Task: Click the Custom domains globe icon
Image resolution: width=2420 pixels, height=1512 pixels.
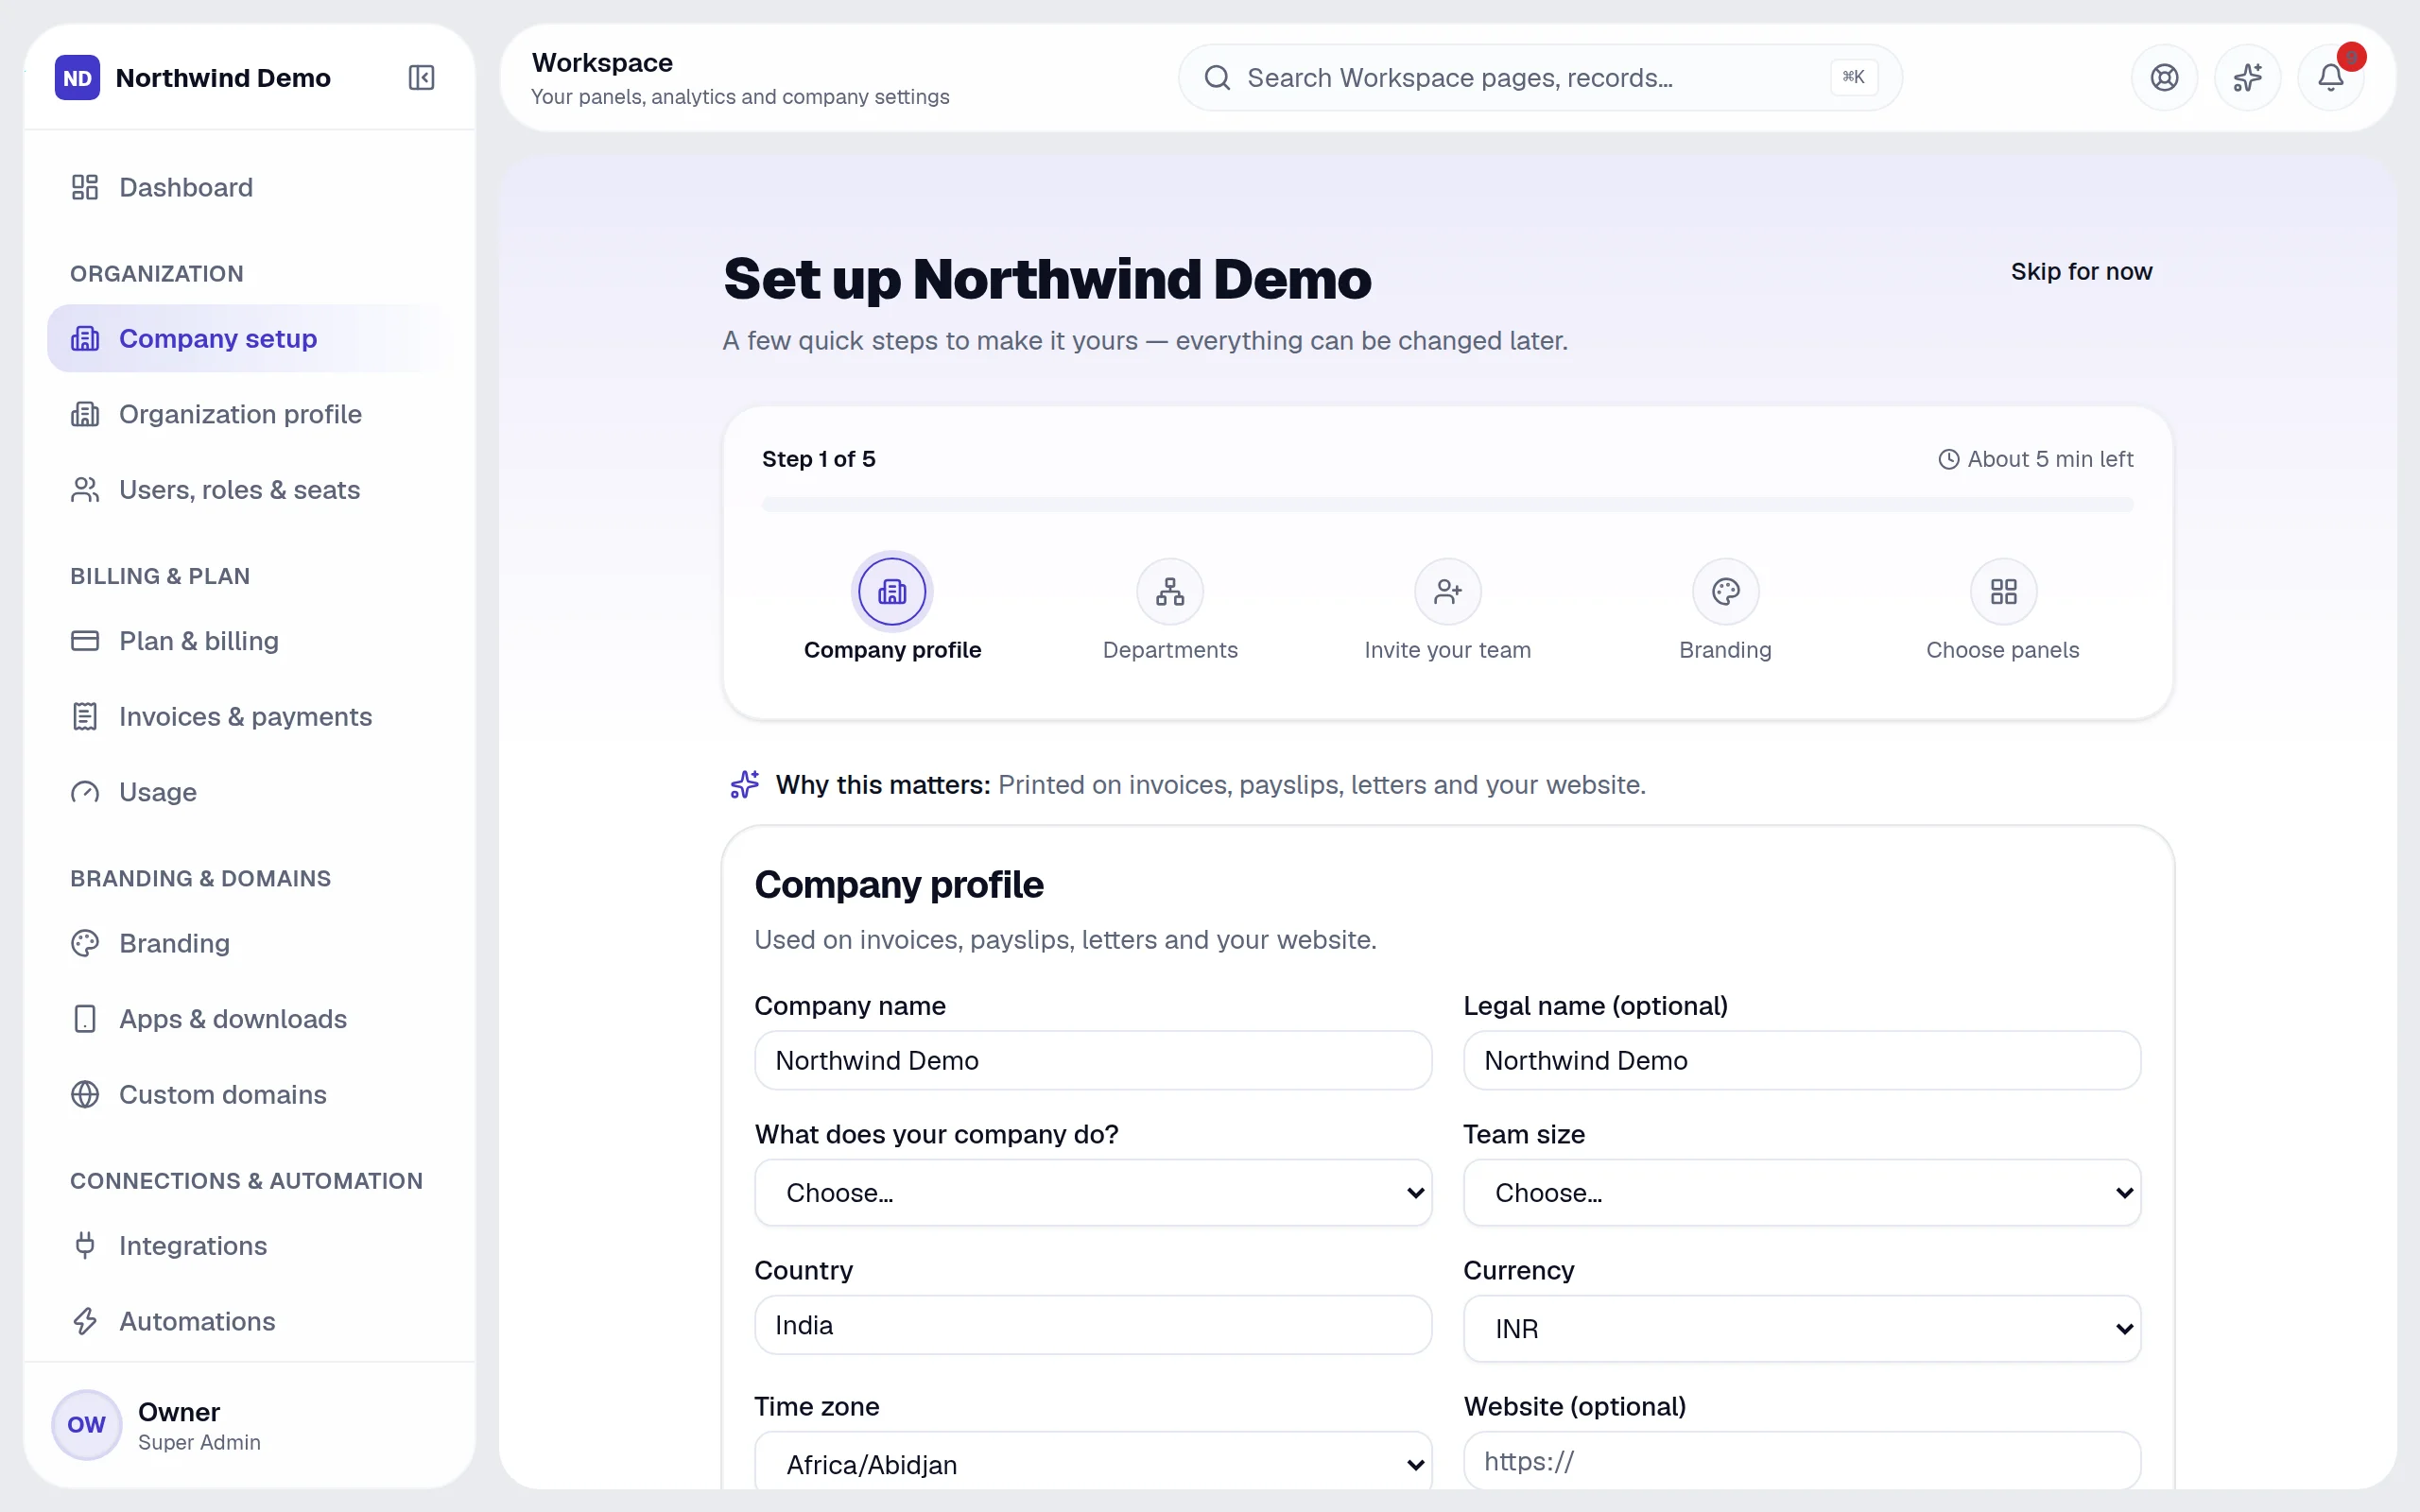Action: click(85, 1094)
